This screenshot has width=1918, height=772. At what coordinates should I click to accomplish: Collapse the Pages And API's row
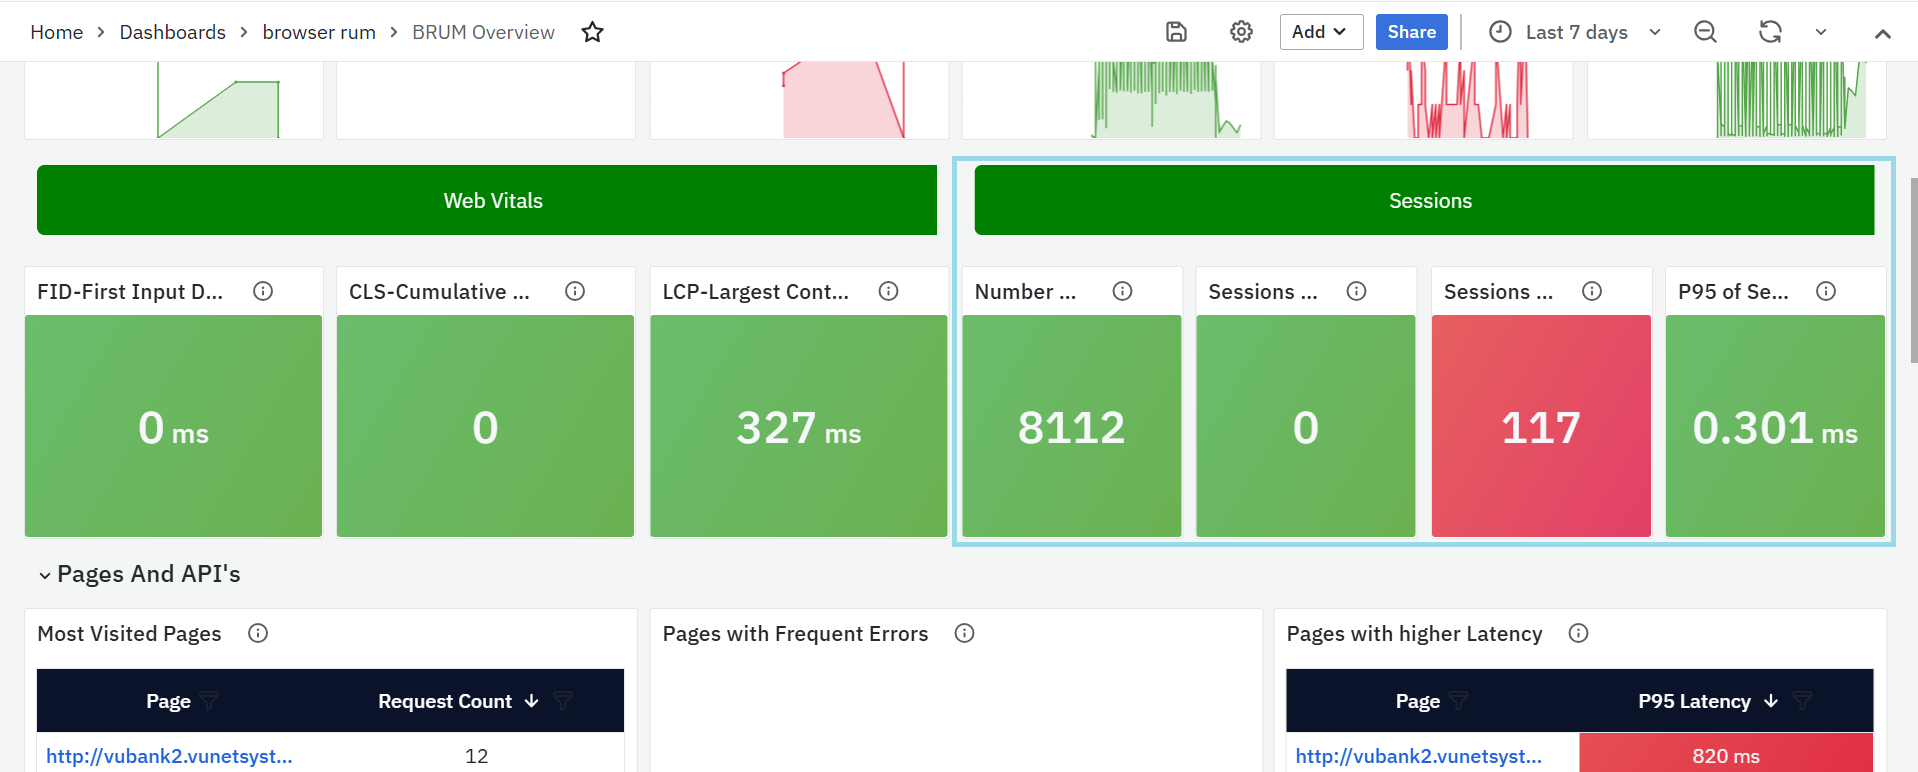click(x=45, y=575)
